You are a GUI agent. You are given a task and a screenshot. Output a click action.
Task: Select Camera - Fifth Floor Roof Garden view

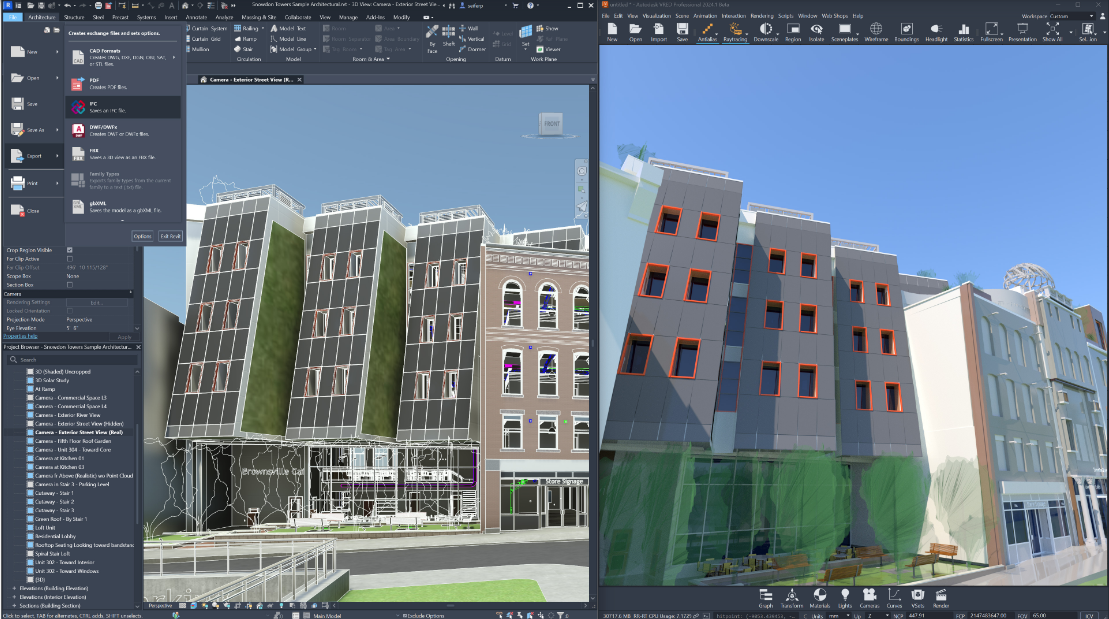[73, 441]
